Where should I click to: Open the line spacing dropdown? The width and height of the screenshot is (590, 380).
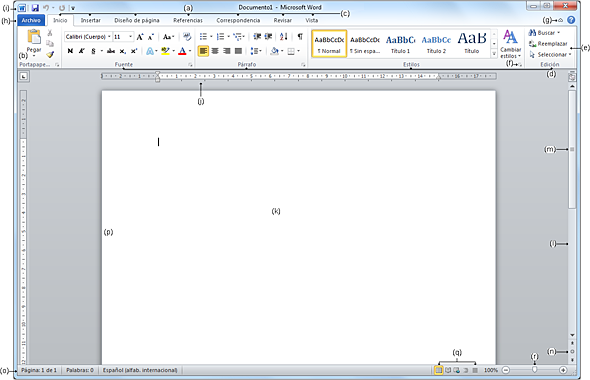(x=256, y=51)
